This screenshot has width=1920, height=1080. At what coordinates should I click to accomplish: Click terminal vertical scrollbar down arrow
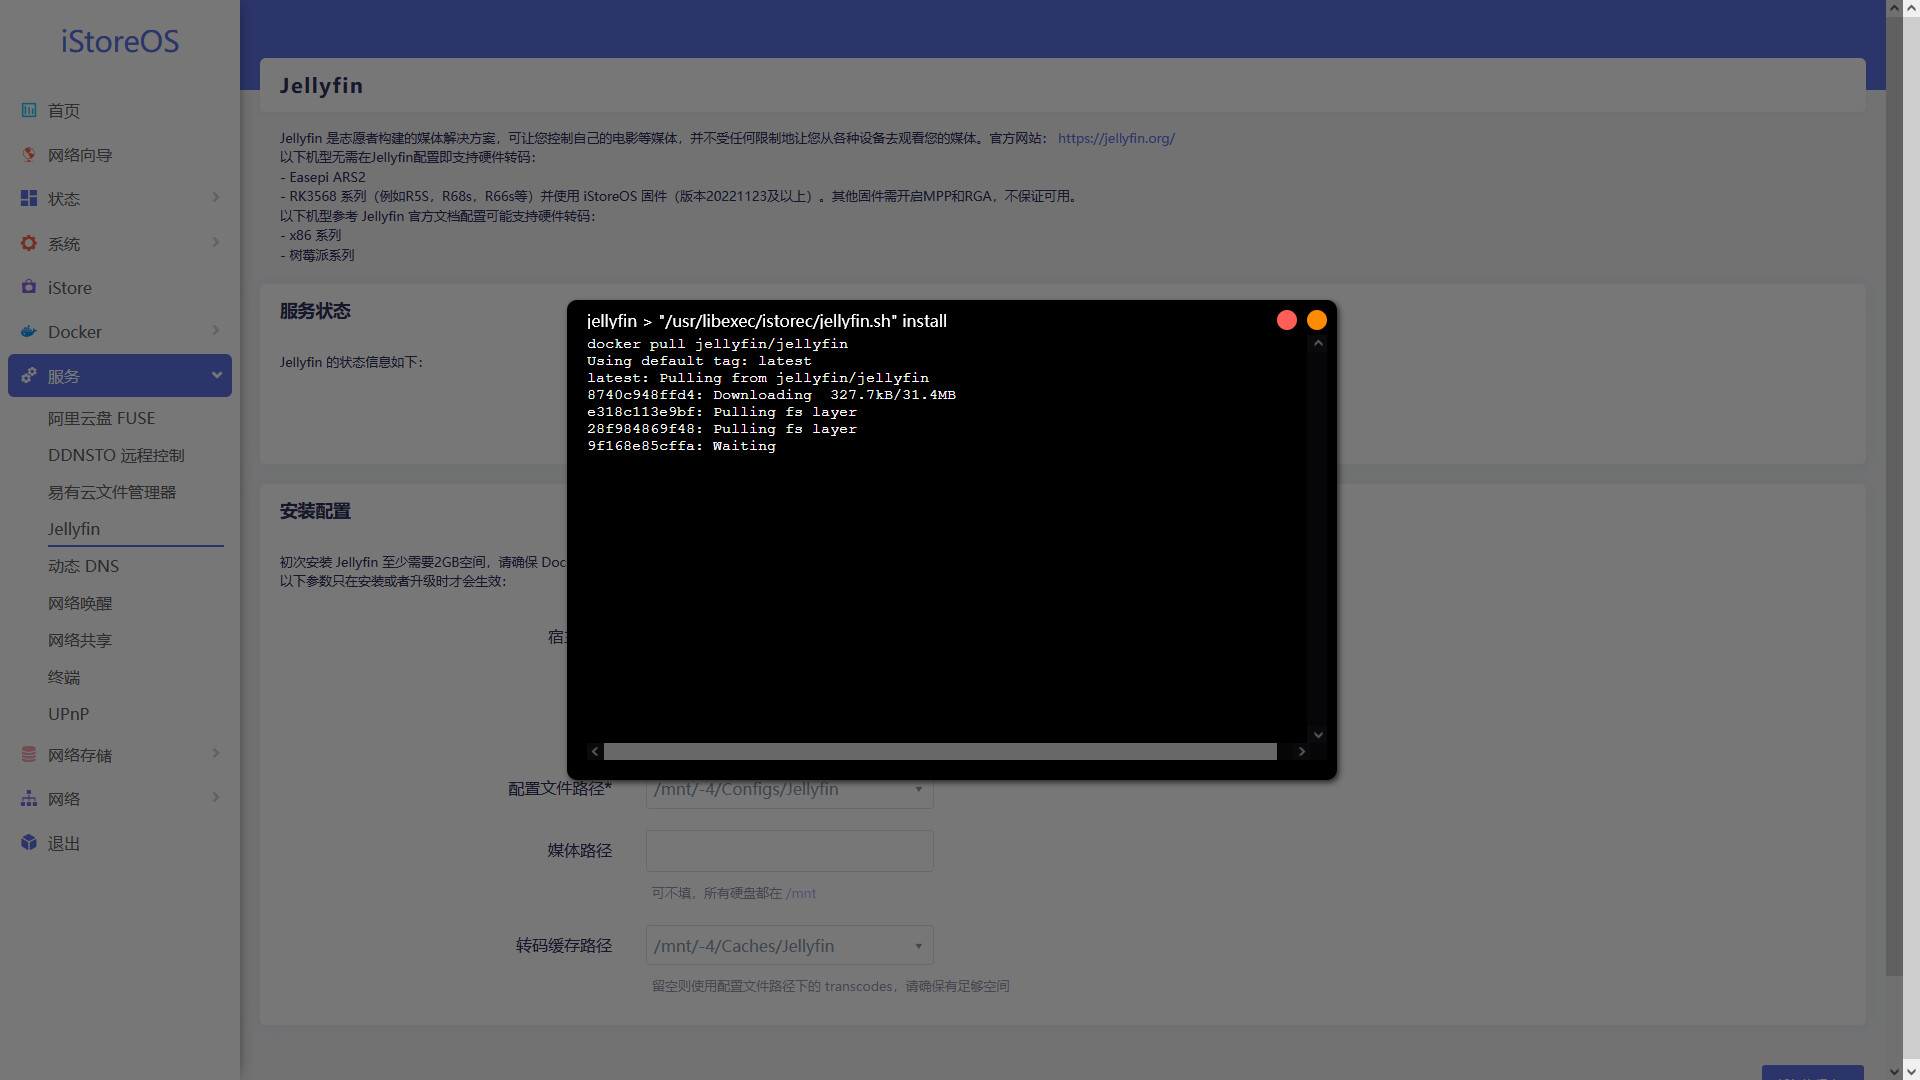pyautogui.click(x=1318, y=735)
